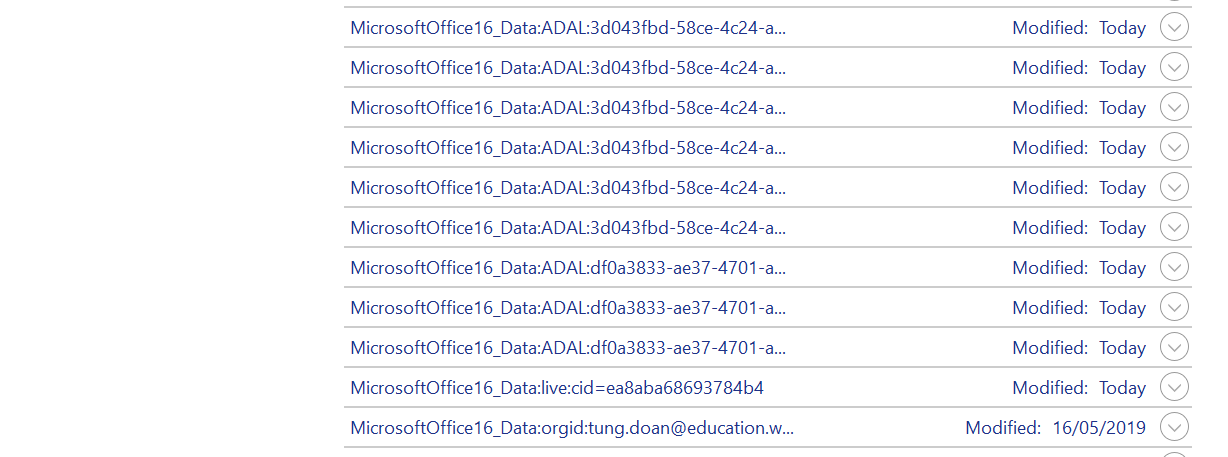Screen dimensions: 1228x457
Task: Select the 16/05/2019 modified date
Action: point(1099,428)
